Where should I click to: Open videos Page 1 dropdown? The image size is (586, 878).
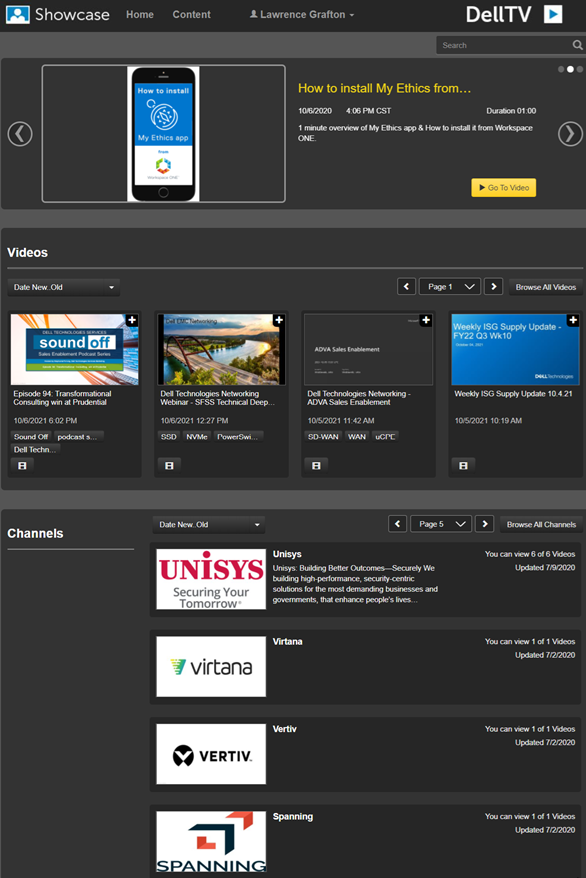coord(450,287)
